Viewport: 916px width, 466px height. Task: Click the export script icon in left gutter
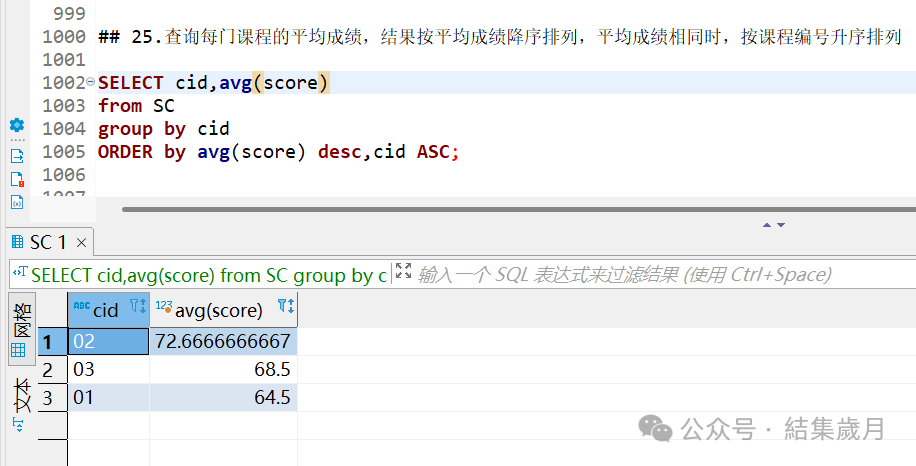point(17,156)
